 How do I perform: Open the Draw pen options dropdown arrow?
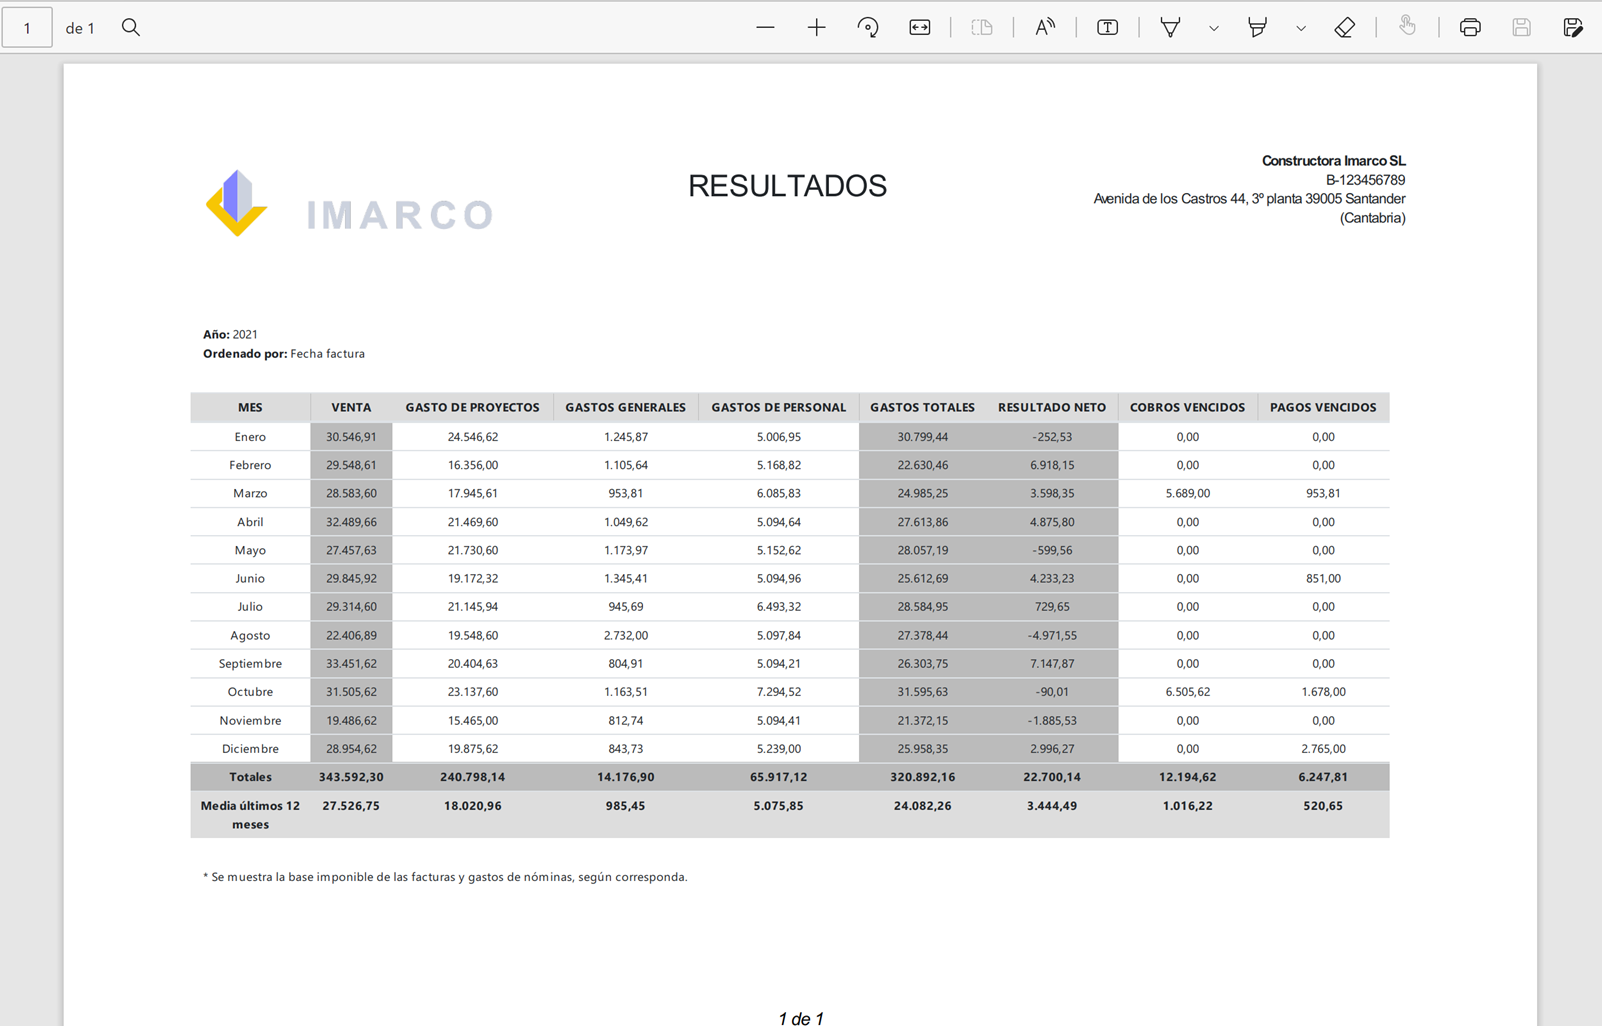point(1214,28)
